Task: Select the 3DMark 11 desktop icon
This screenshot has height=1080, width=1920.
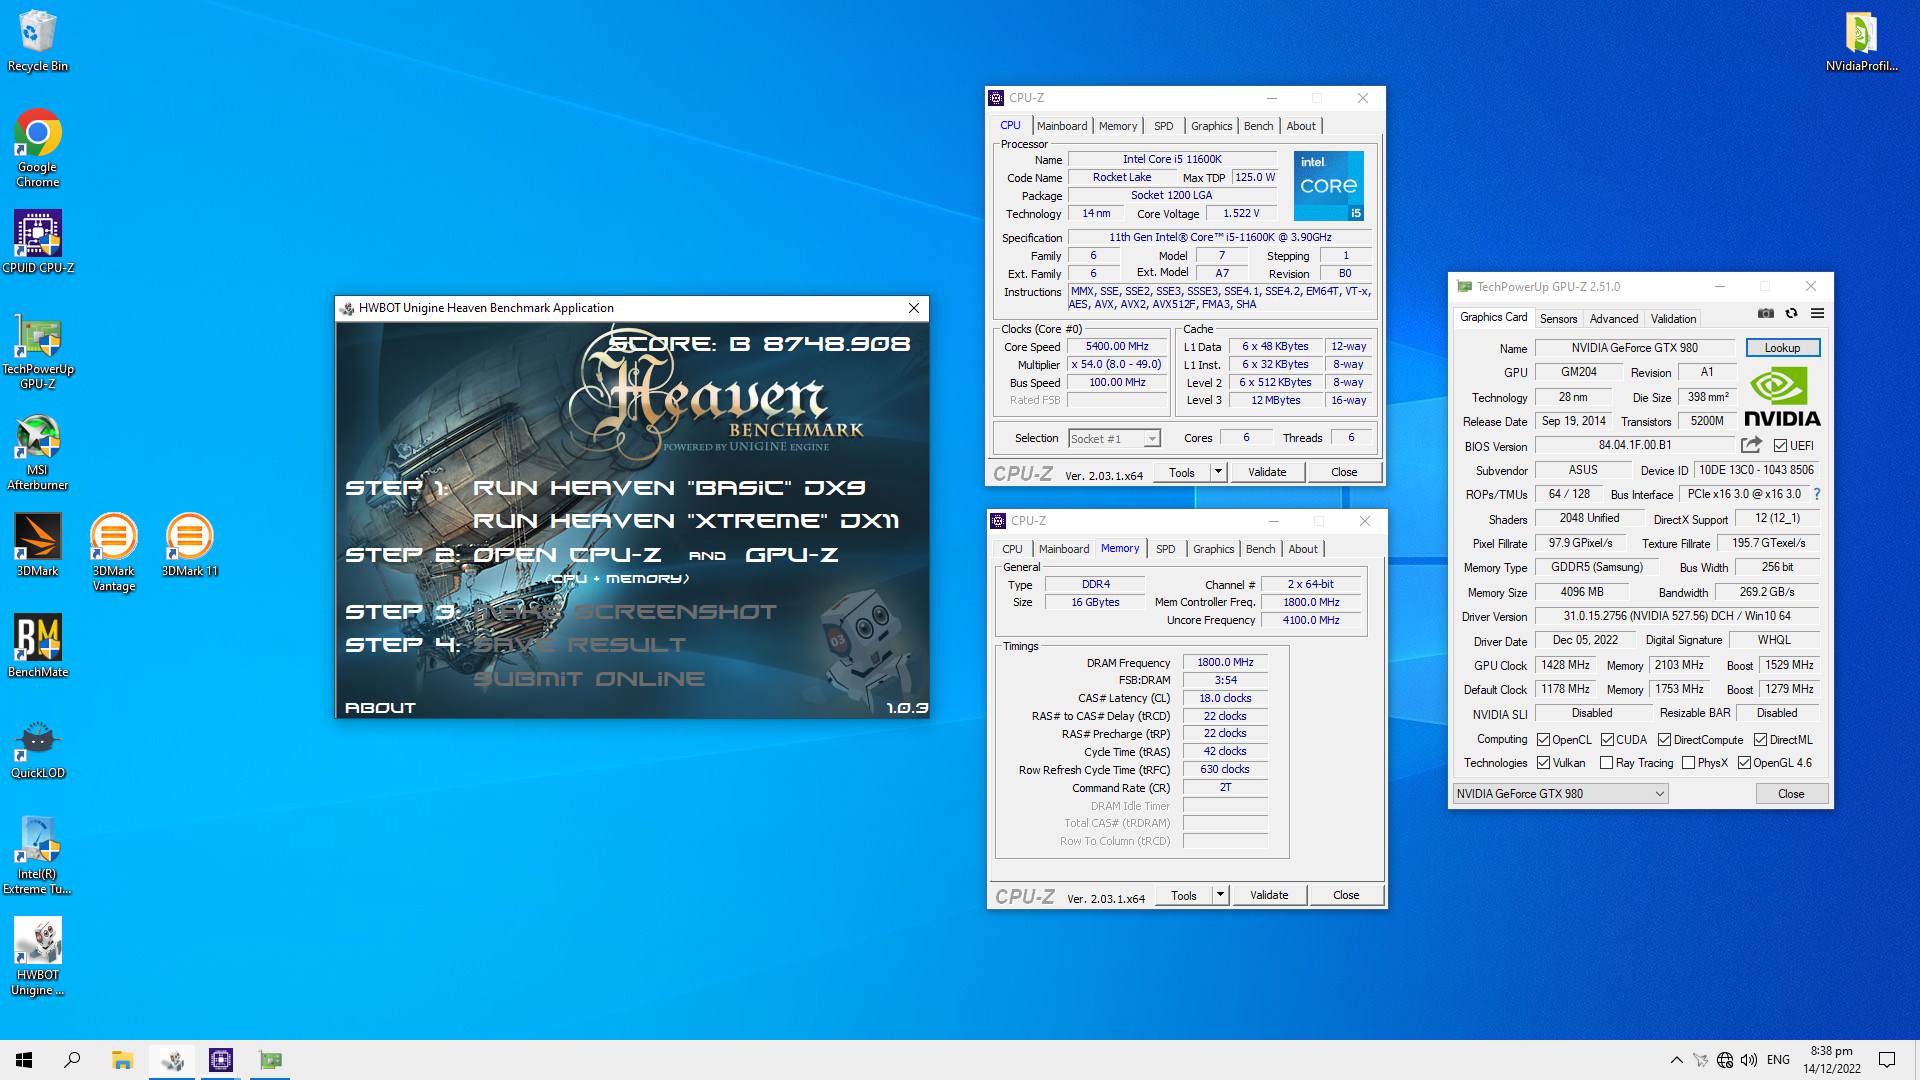Action: pos(189,545)
